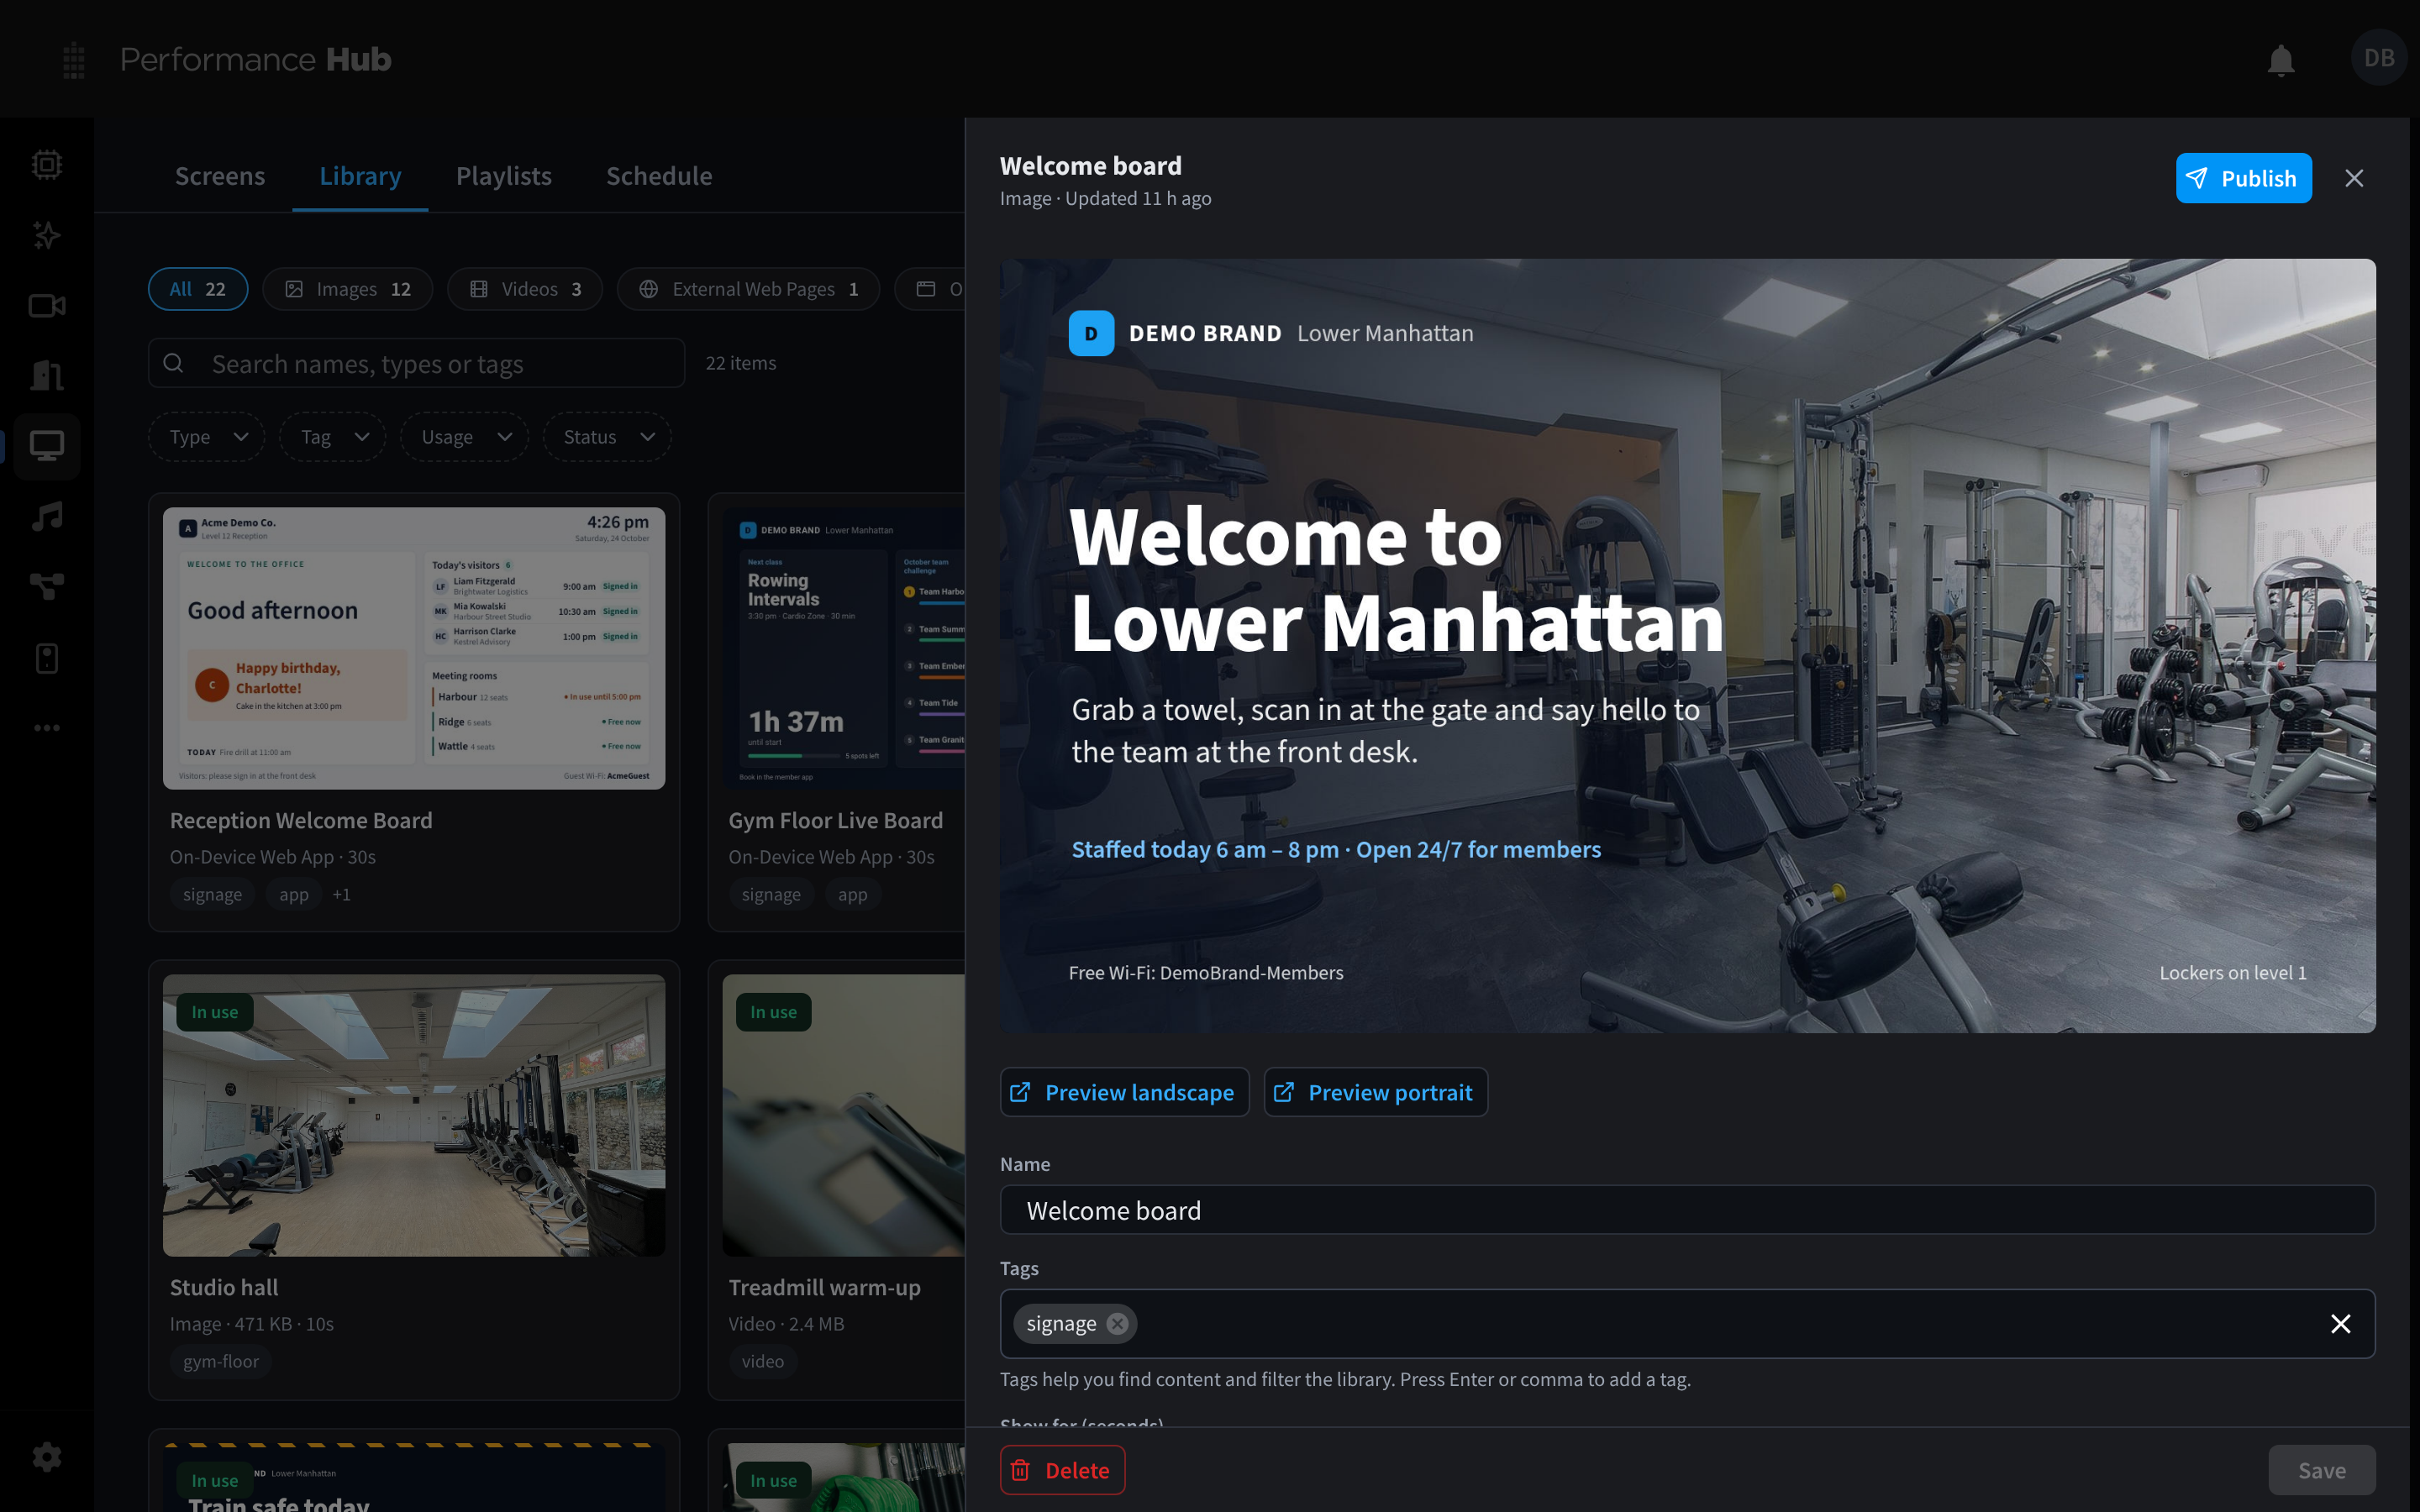
Task: Open the network nodes sidebar icon
Action: coord(47,587)
